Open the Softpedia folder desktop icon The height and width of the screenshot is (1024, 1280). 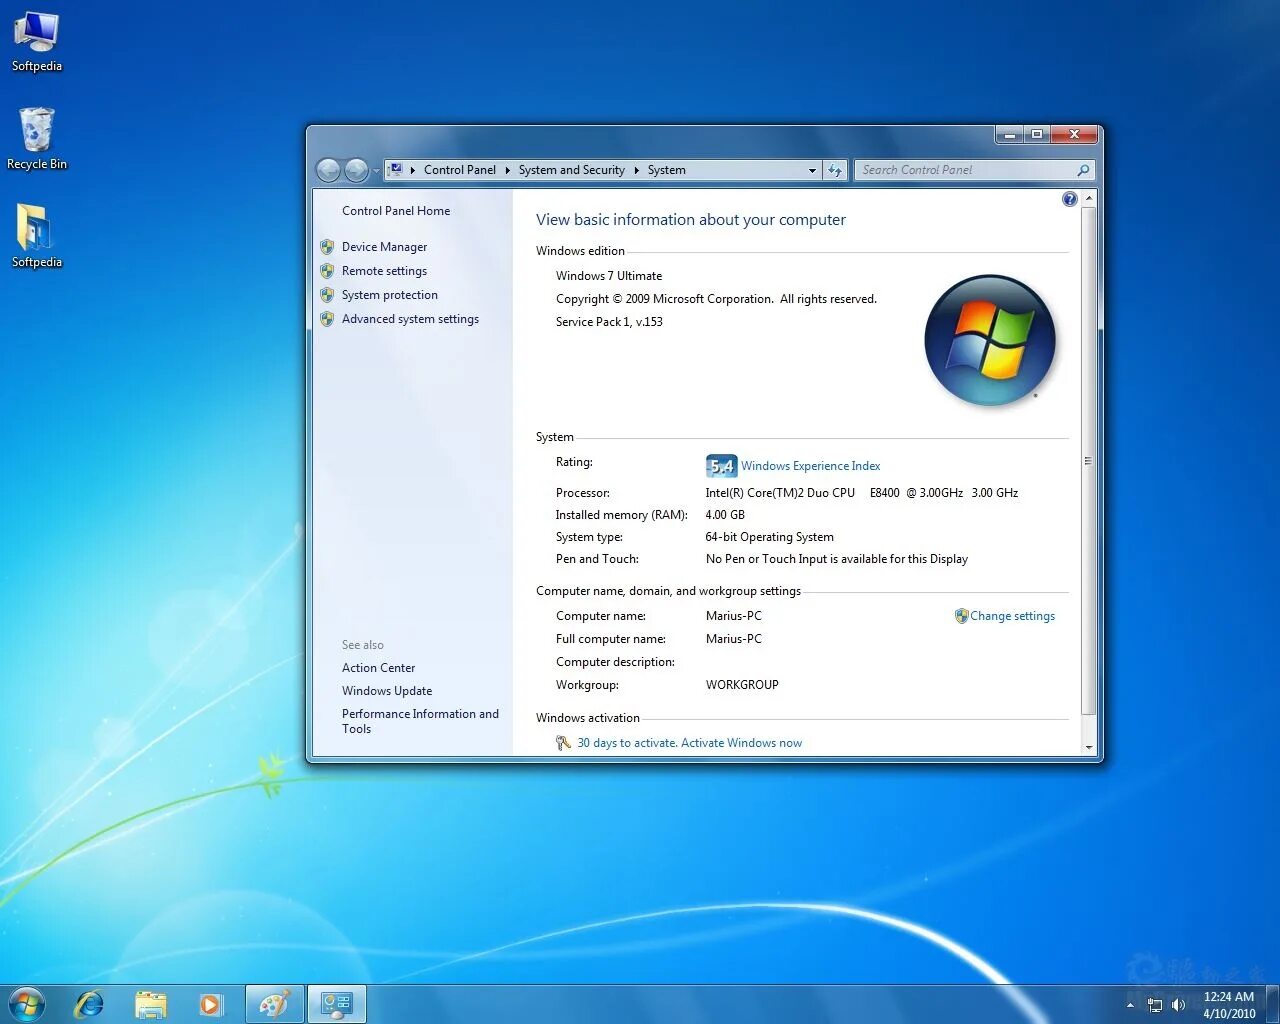pyautogui.click(x=37, y=236)
